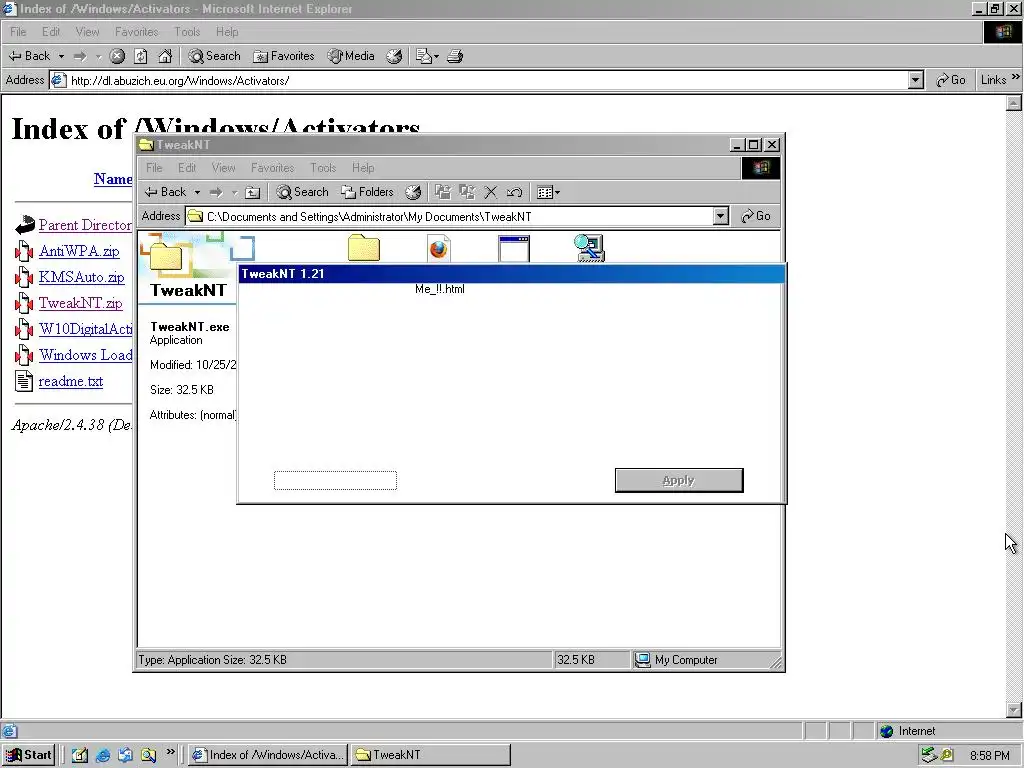Click the readme.txt text file icon
The image size is (1024, 768).
tap(24, 381)
